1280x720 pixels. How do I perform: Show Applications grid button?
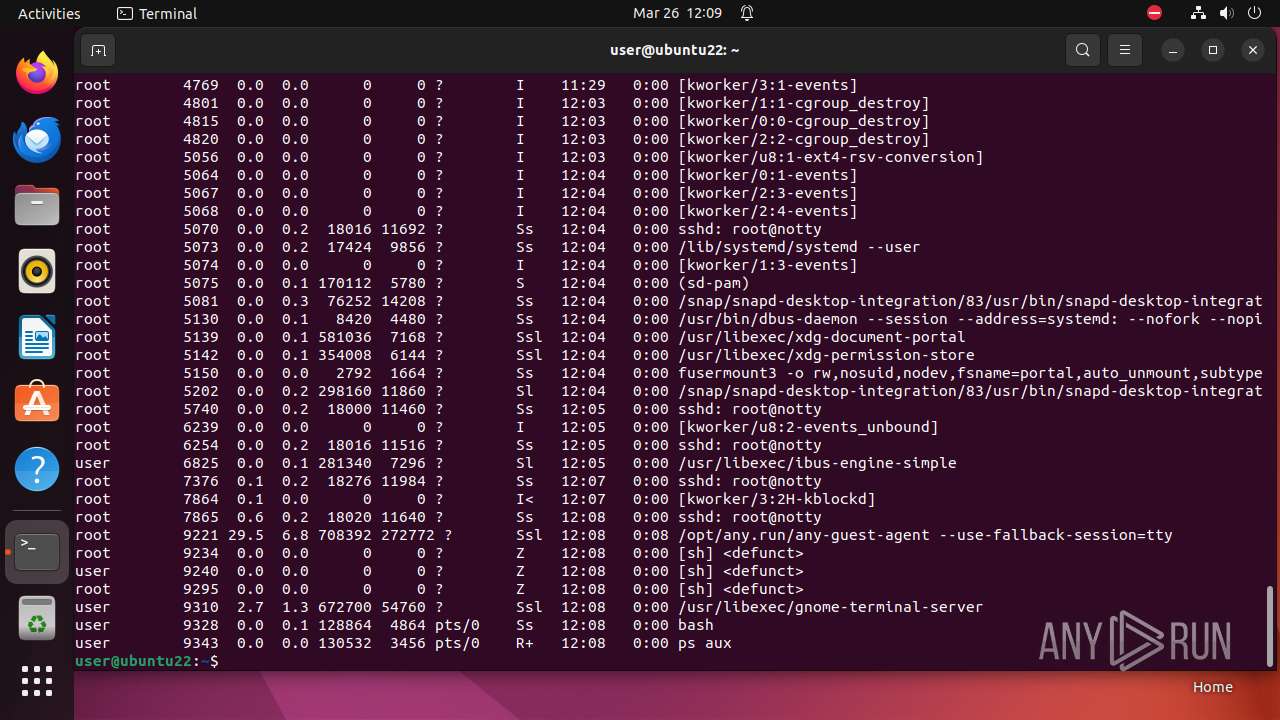point(37,681)
